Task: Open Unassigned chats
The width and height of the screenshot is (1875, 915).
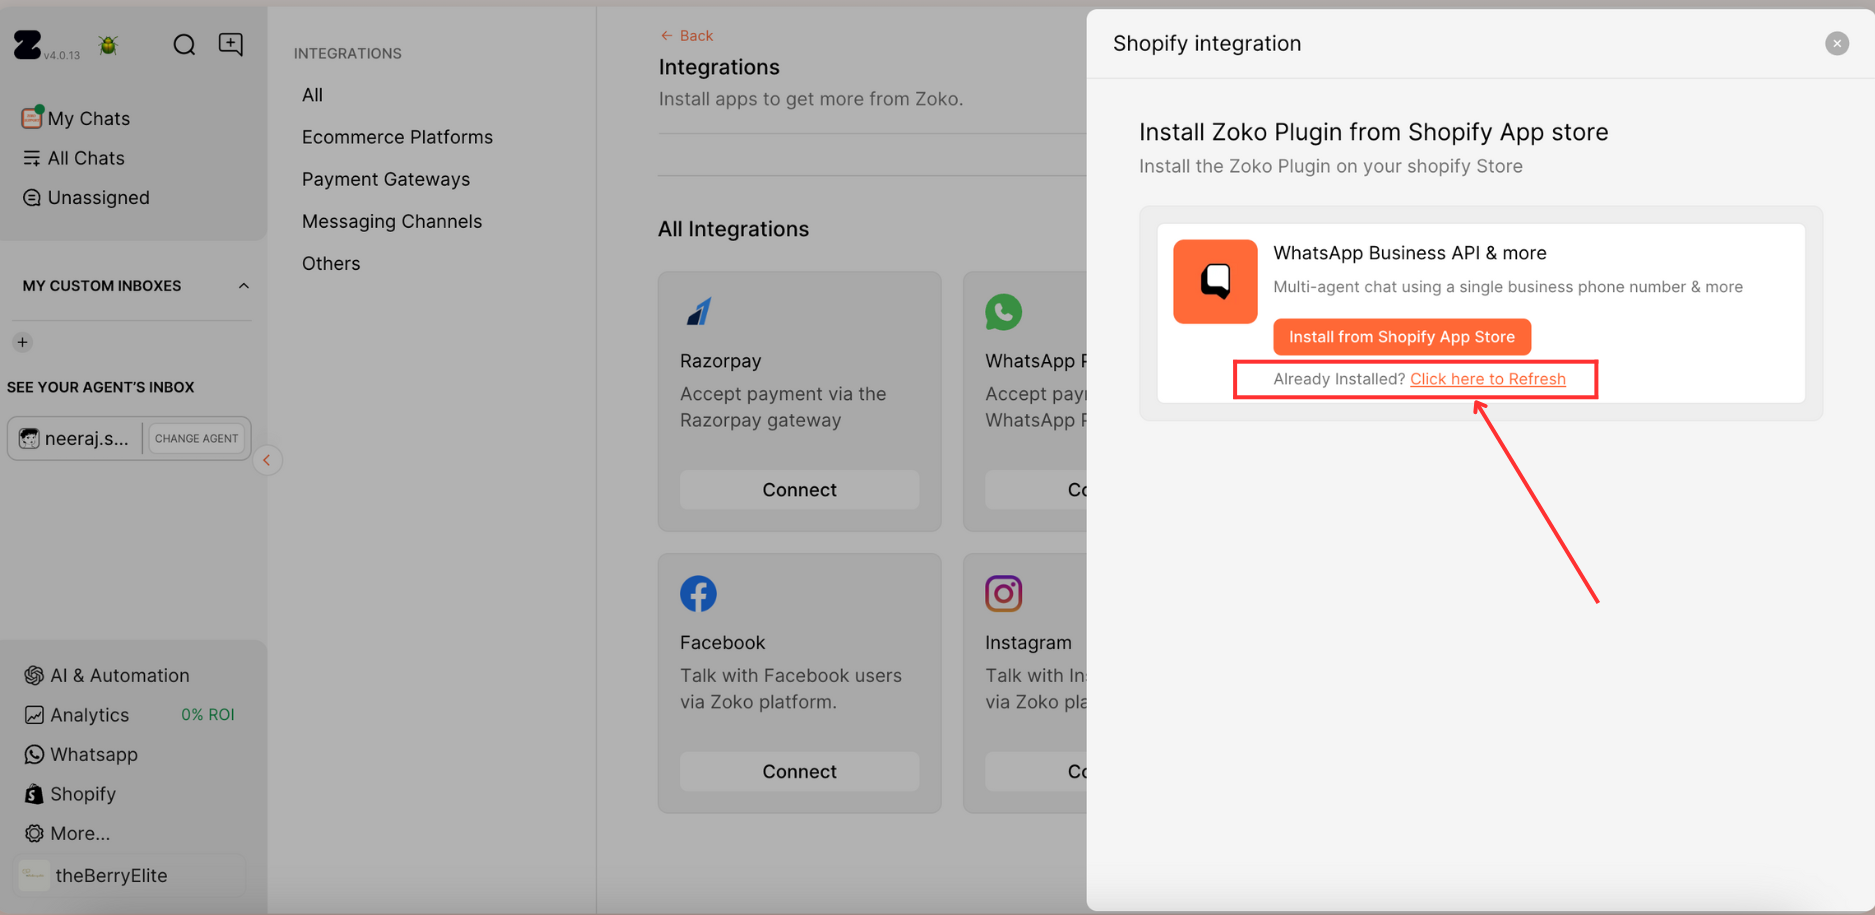Action: [86, 198]
